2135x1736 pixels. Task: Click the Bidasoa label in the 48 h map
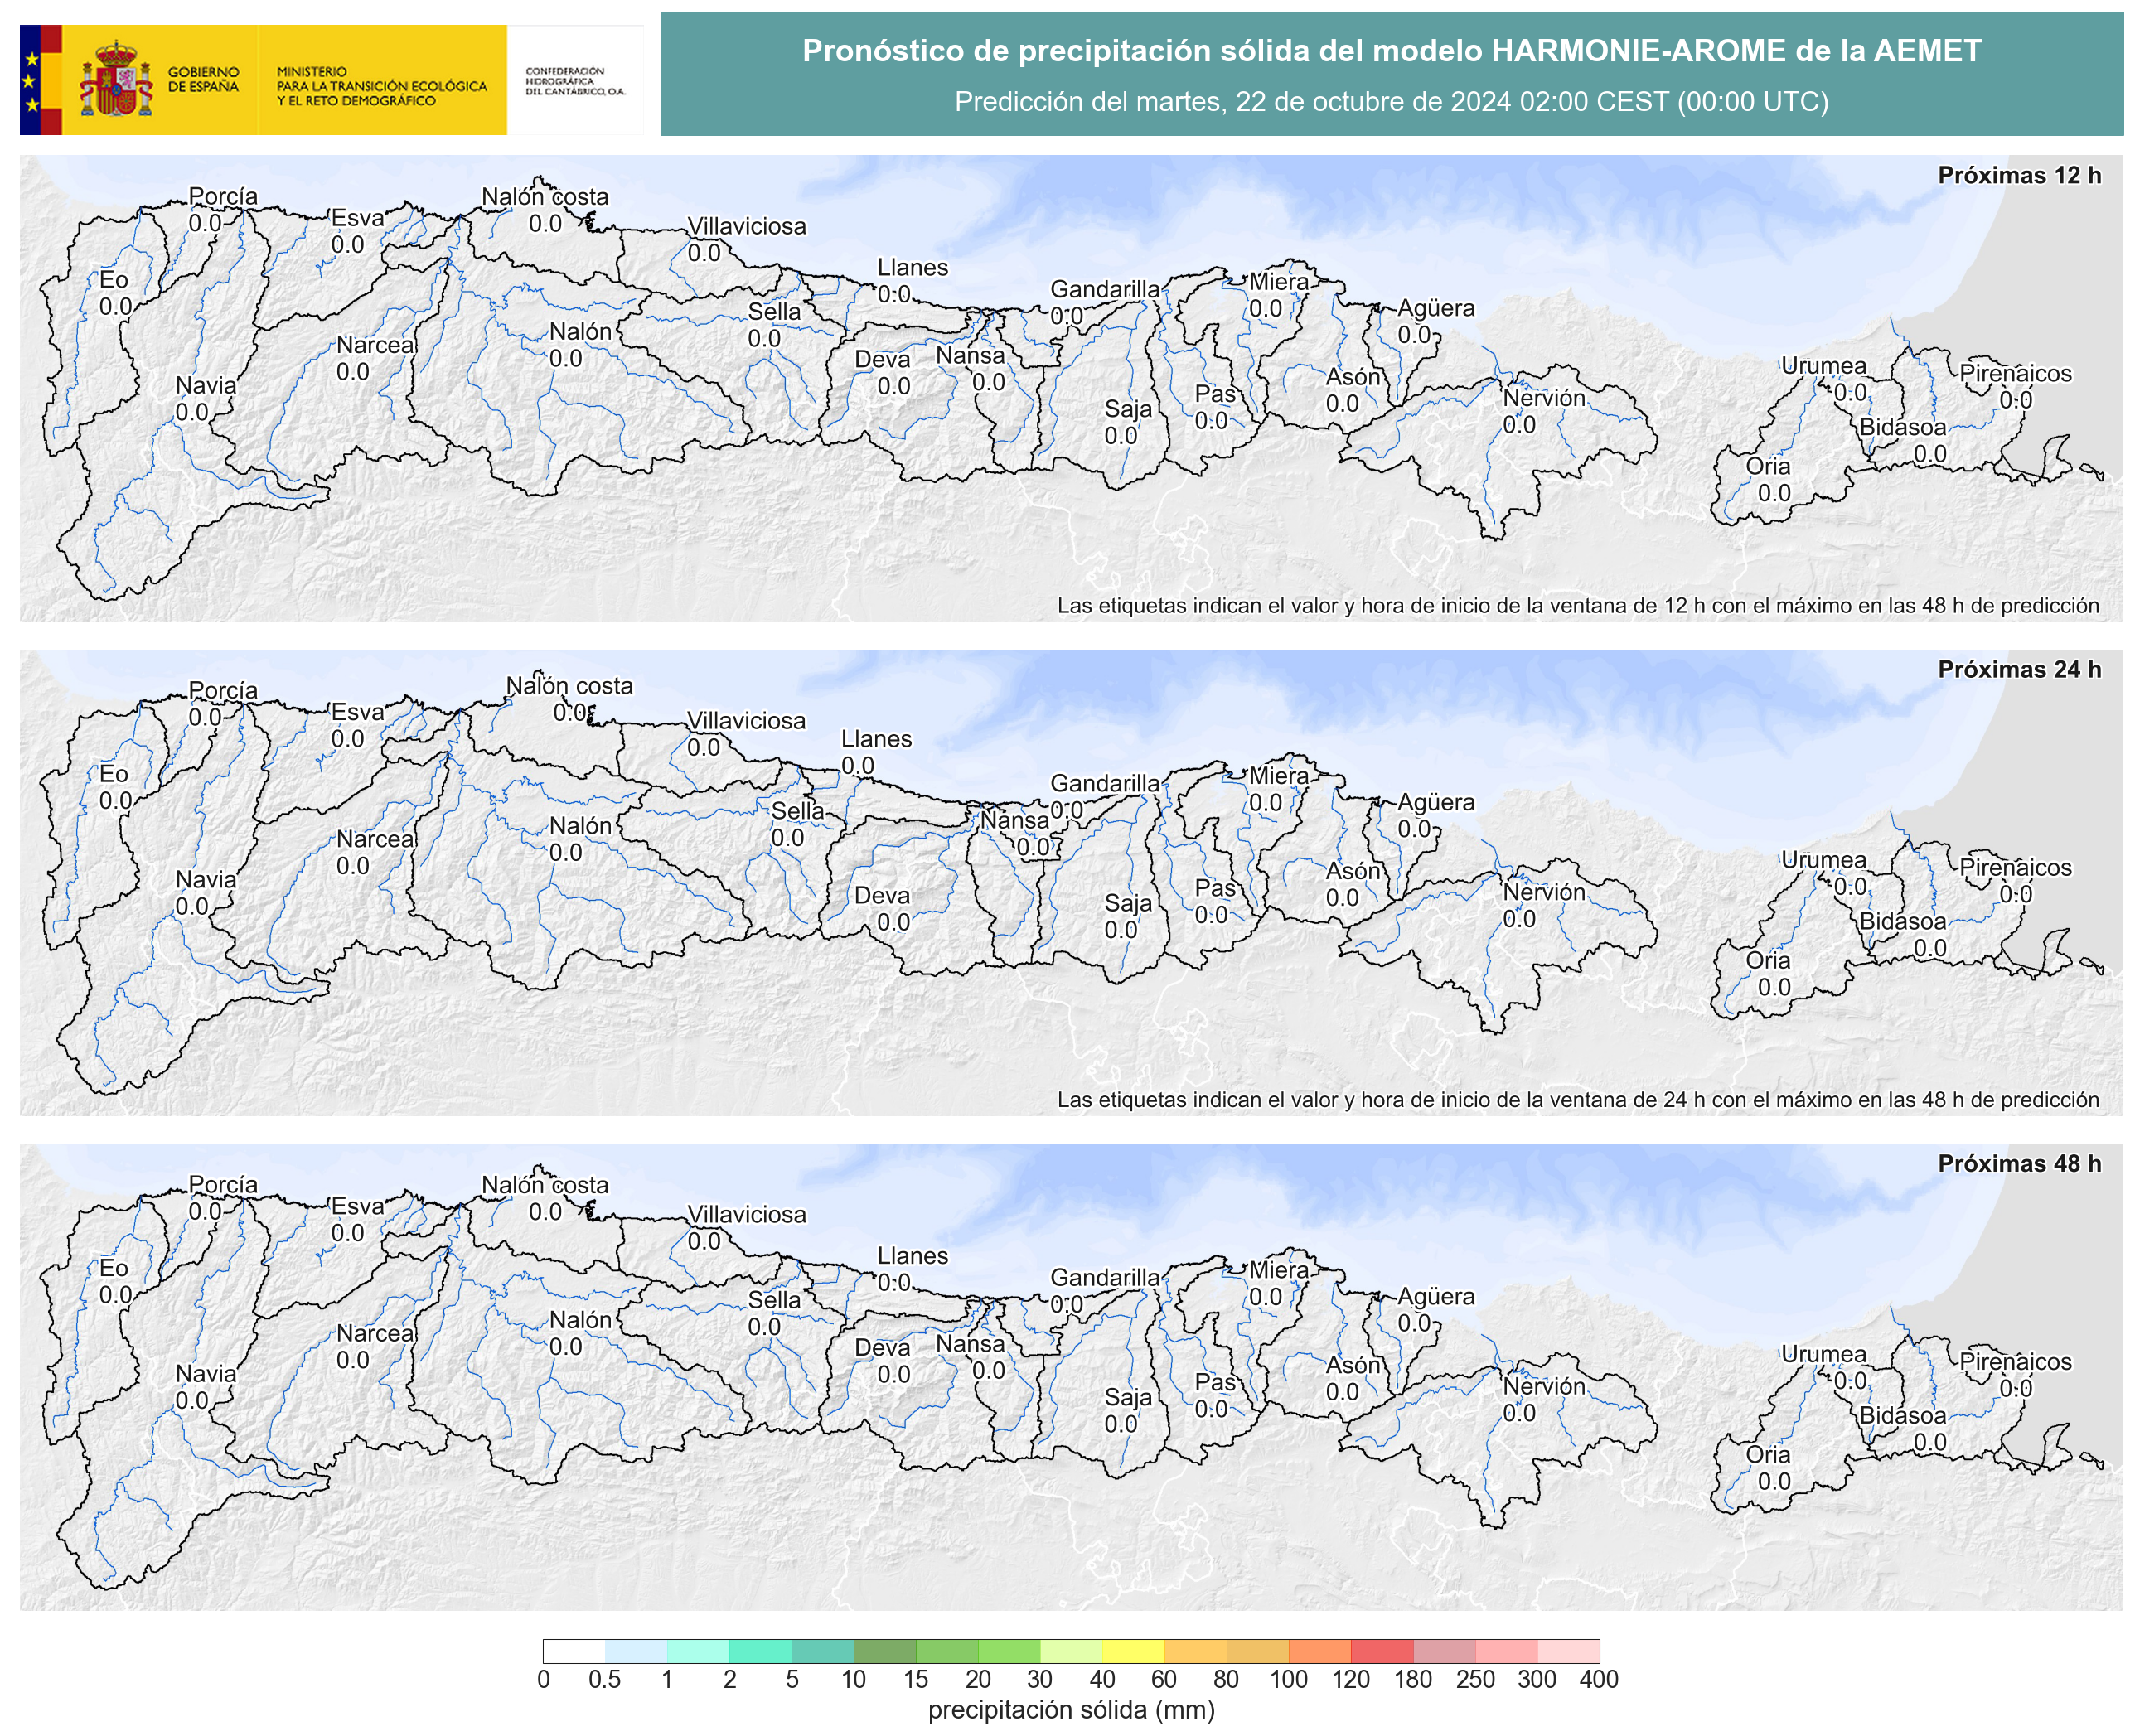[1903, 1416]
